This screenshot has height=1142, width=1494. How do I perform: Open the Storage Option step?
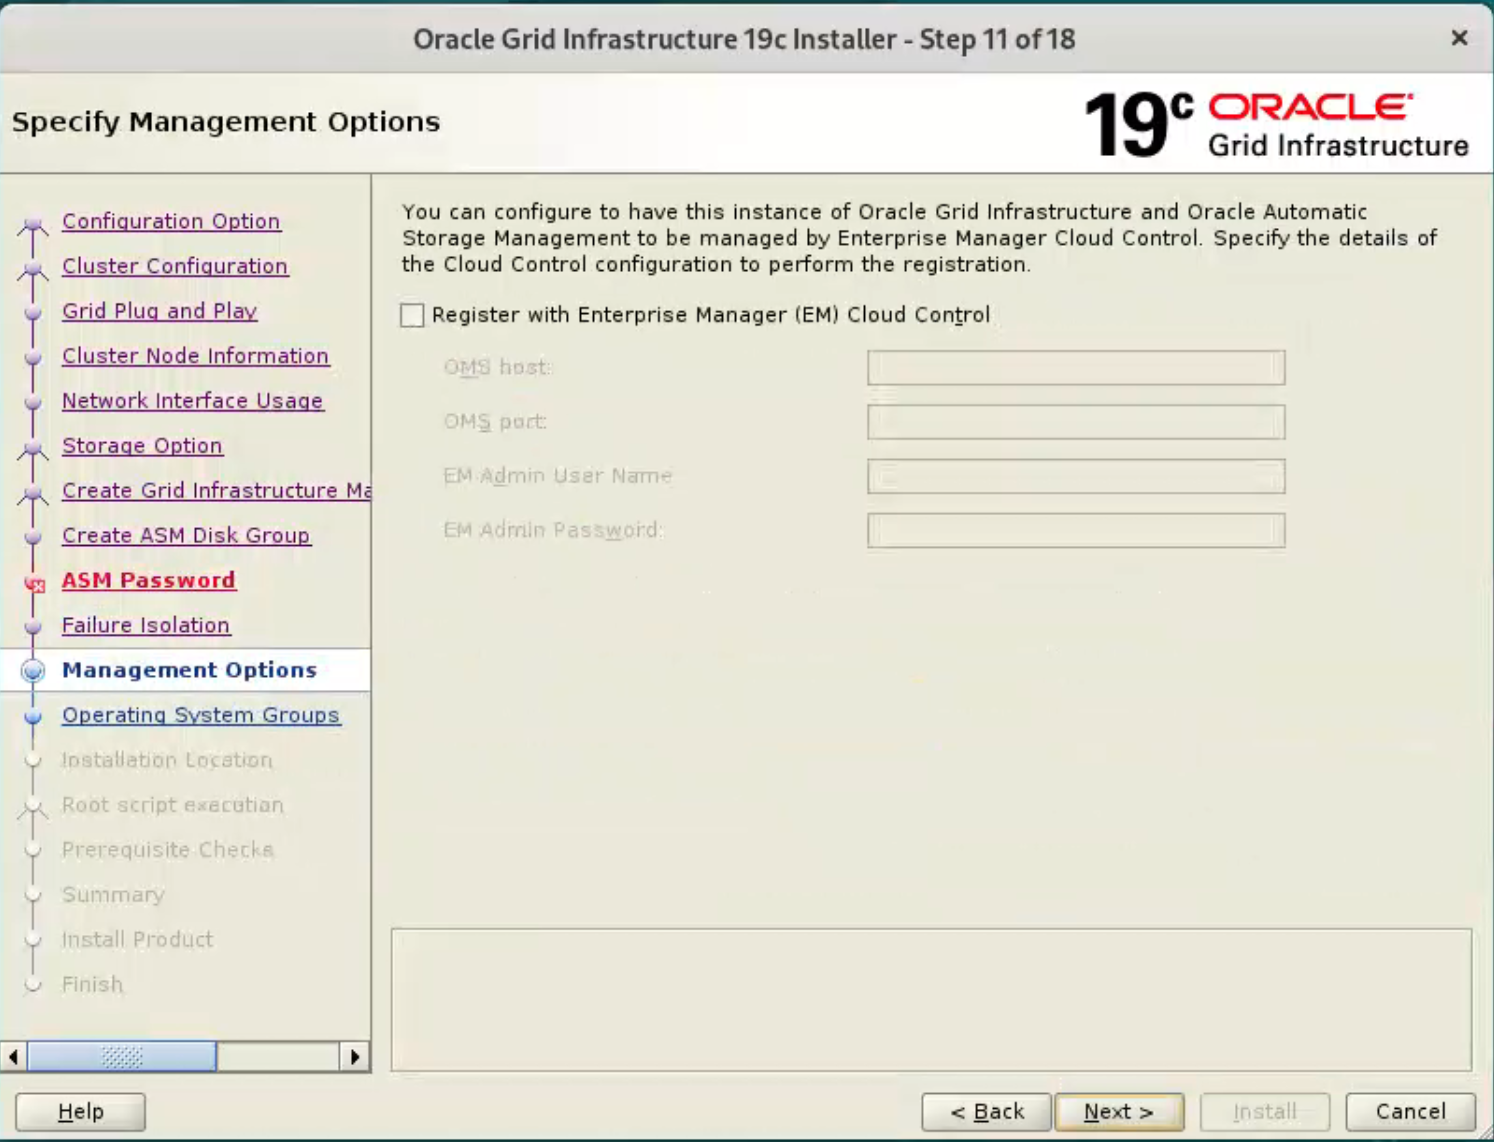pyautogui.click(x=142, y=446)
